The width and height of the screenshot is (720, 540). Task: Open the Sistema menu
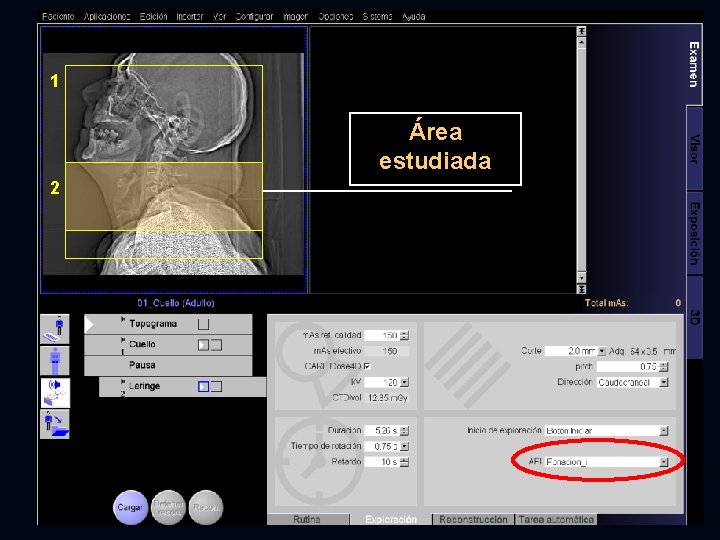tap(377, 17)
